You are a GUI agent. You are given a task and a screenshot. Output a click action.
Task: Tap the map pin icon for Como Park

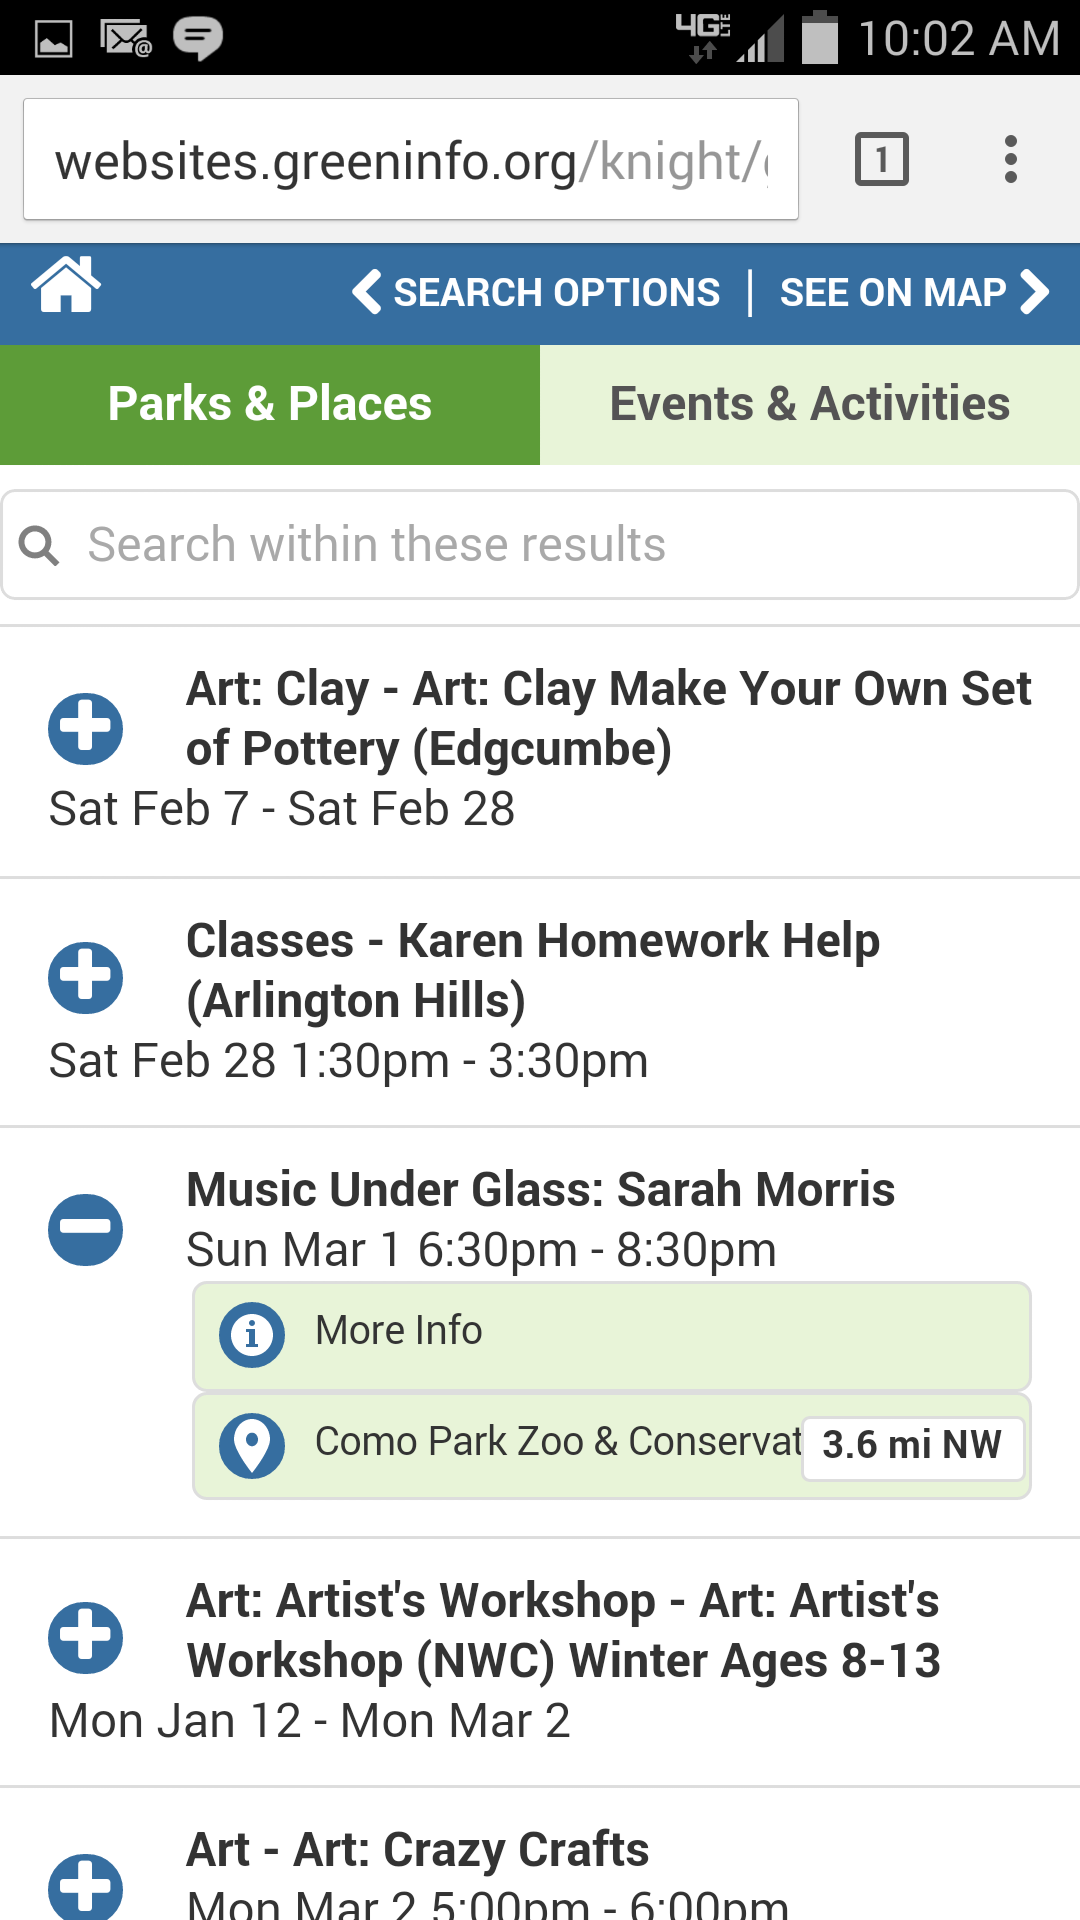(252, 1445)
